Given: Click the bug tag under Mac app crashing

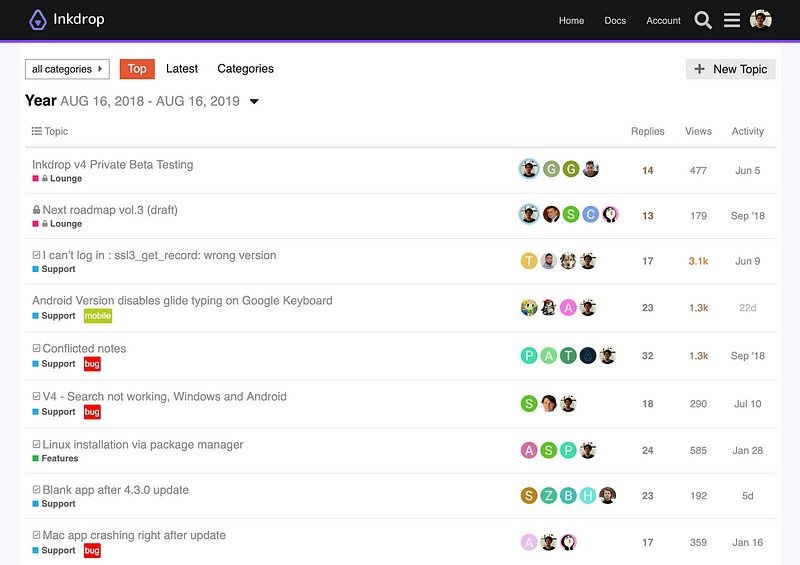Looking at the screenshot, I should (92, 550).
